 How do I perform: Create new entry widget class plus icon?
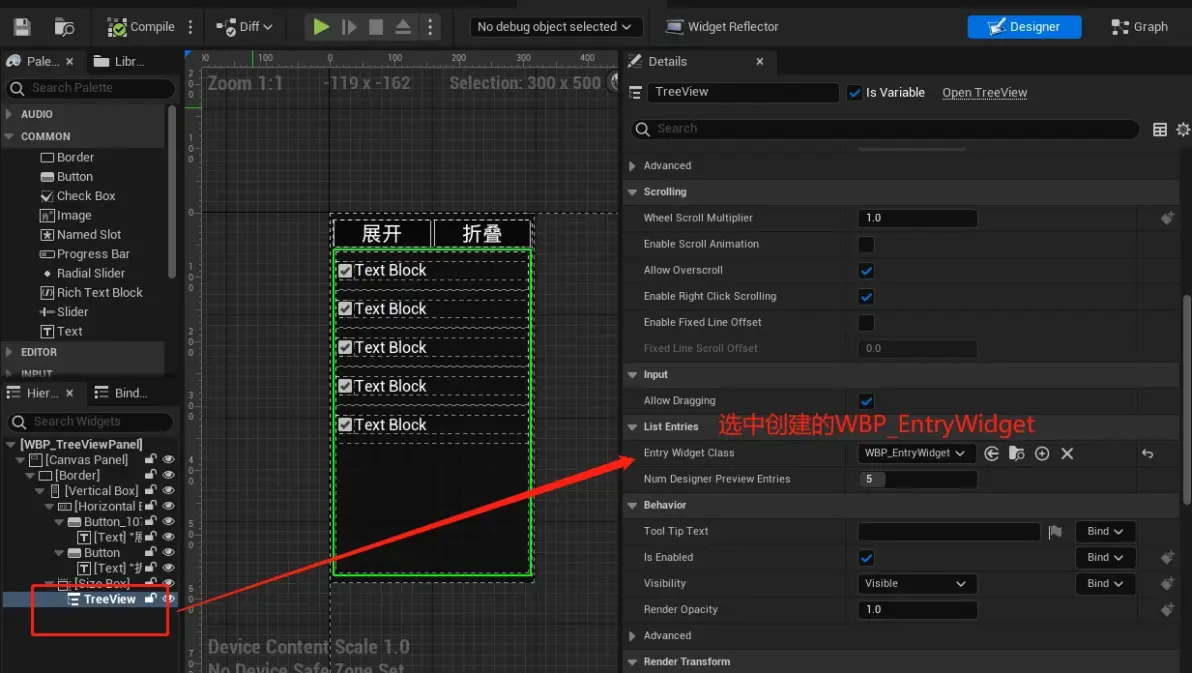(x=1042, y=454)
